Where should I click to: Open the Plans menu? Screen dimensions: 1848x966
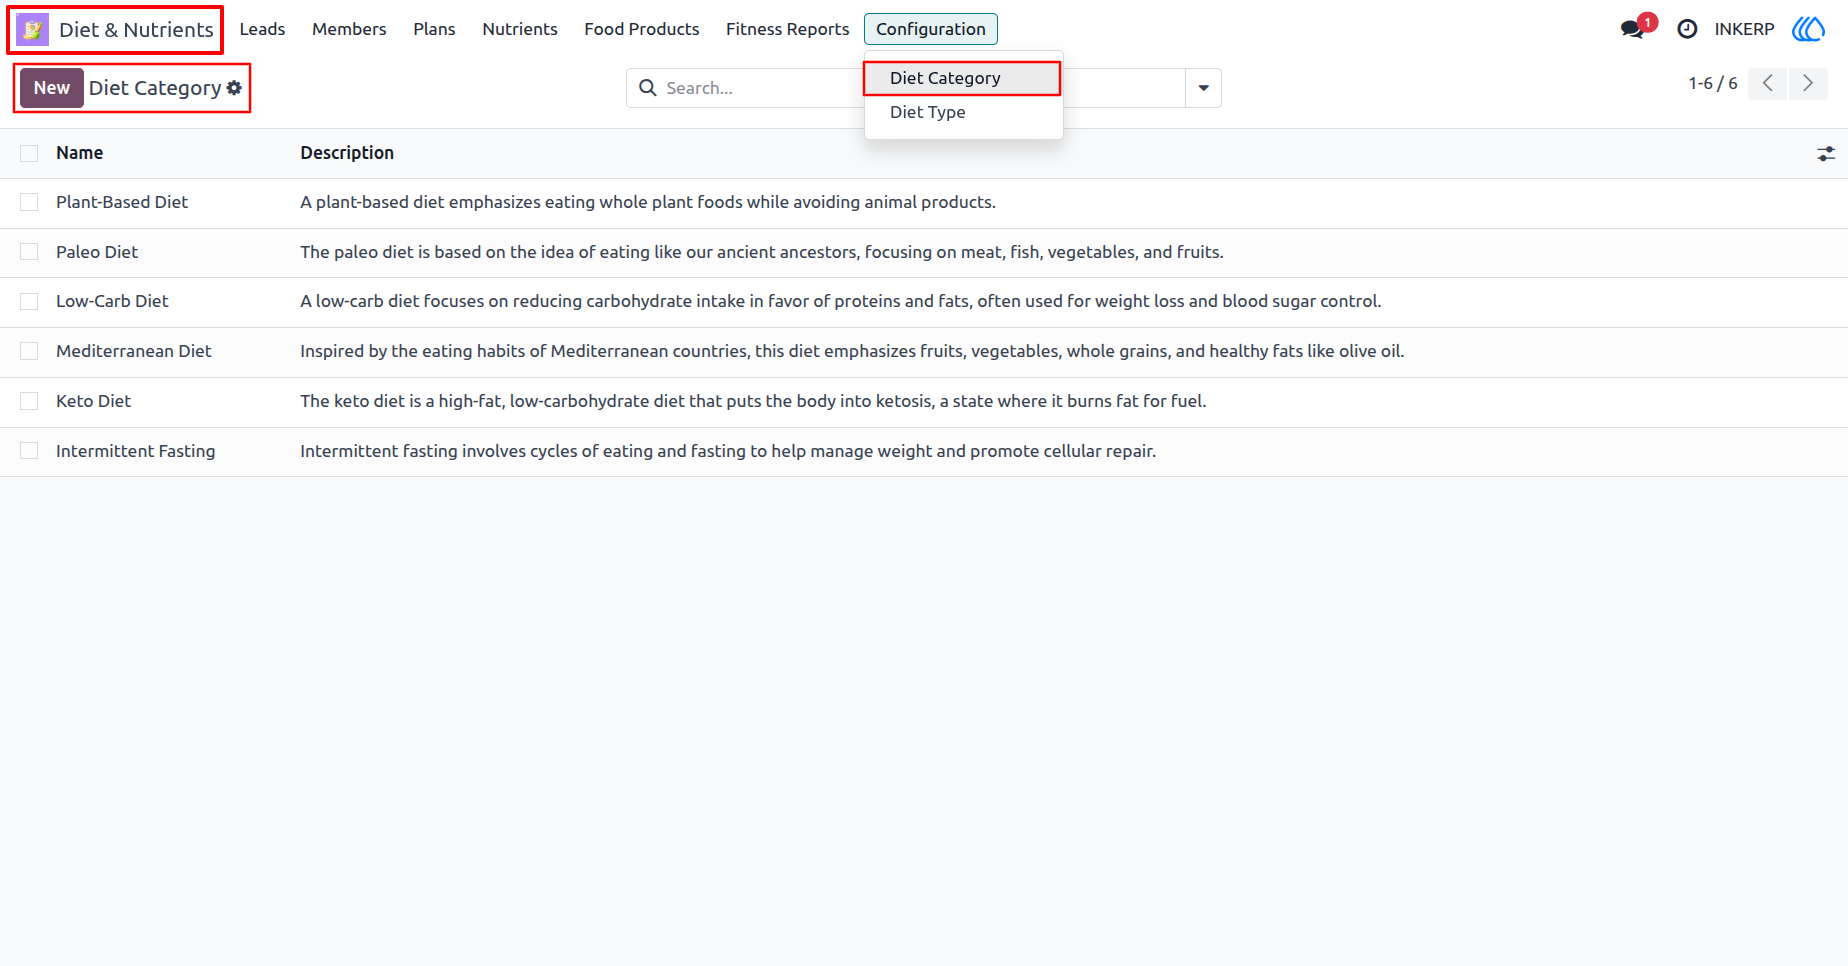click(x=434, y=29)
